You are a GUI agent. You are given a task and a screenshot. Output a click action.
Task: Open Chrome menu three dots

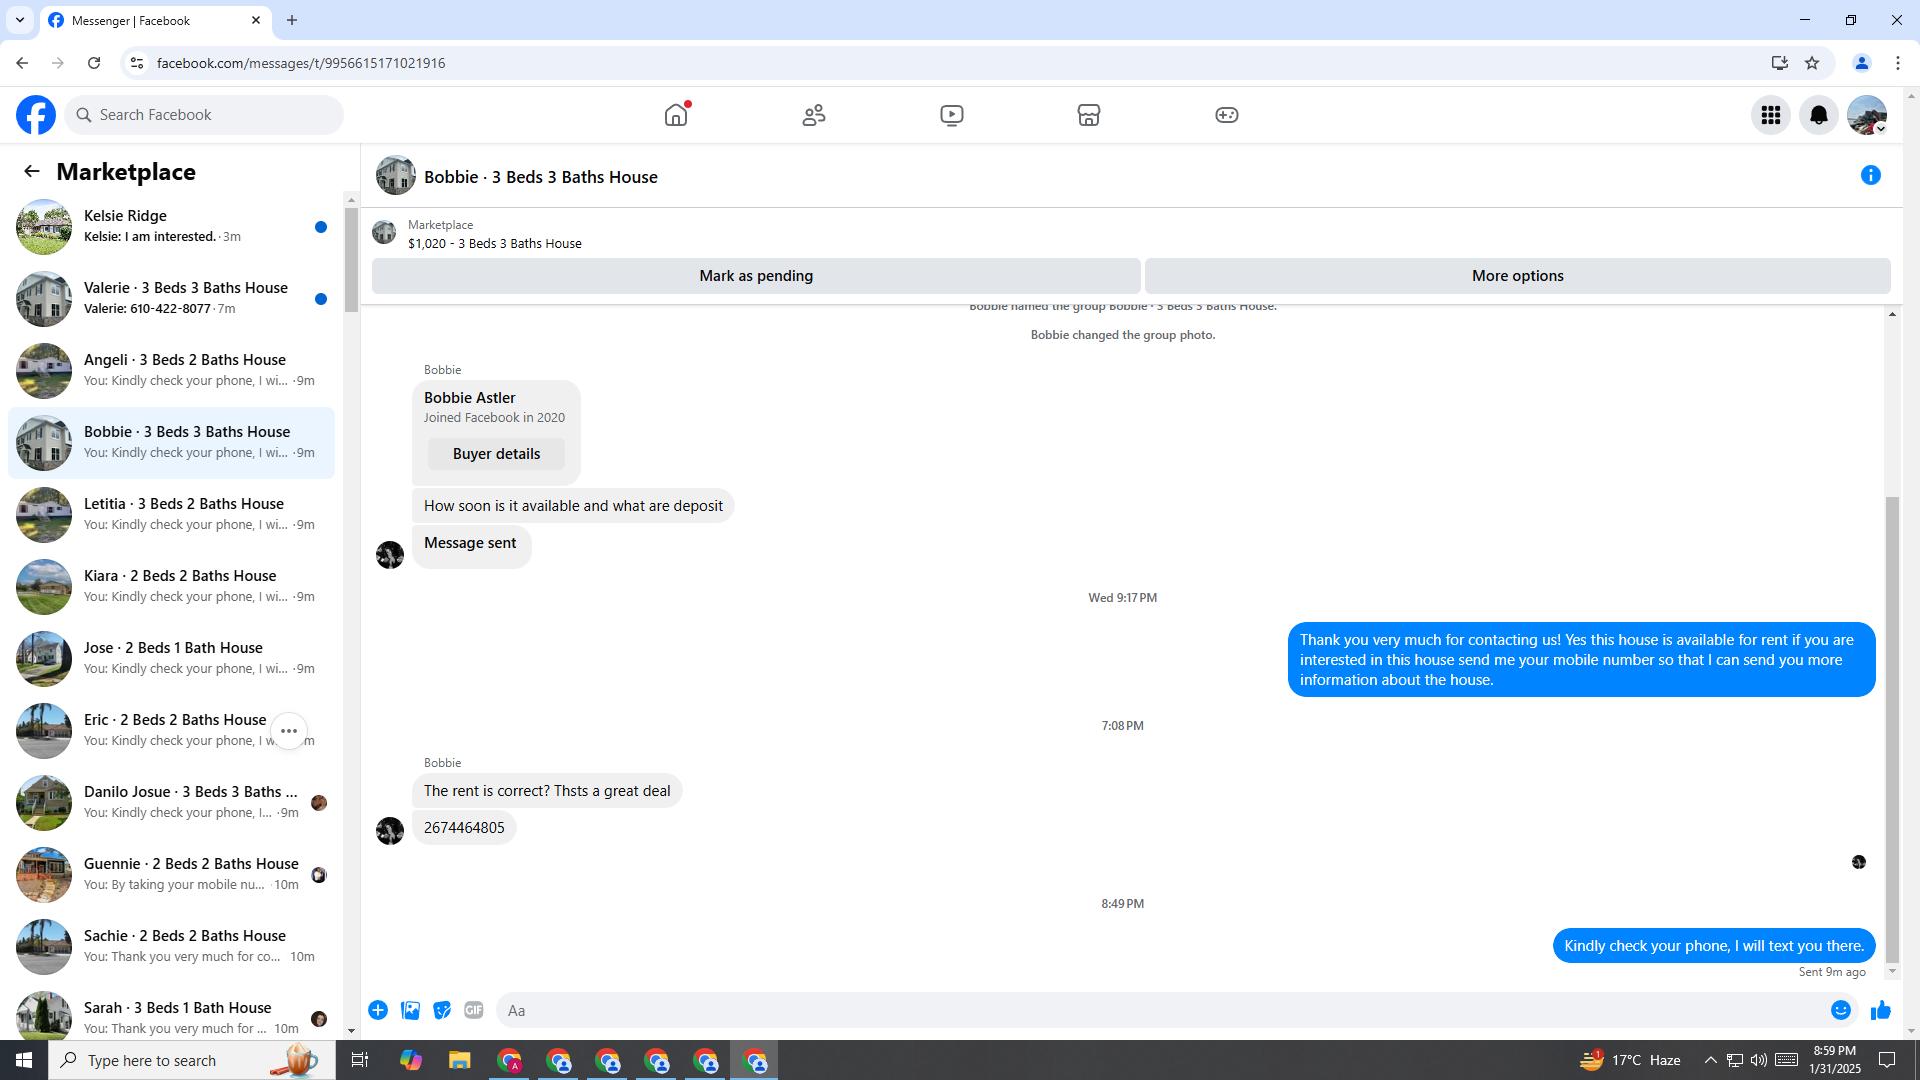pyautogui.click(x=1898, y=63)
